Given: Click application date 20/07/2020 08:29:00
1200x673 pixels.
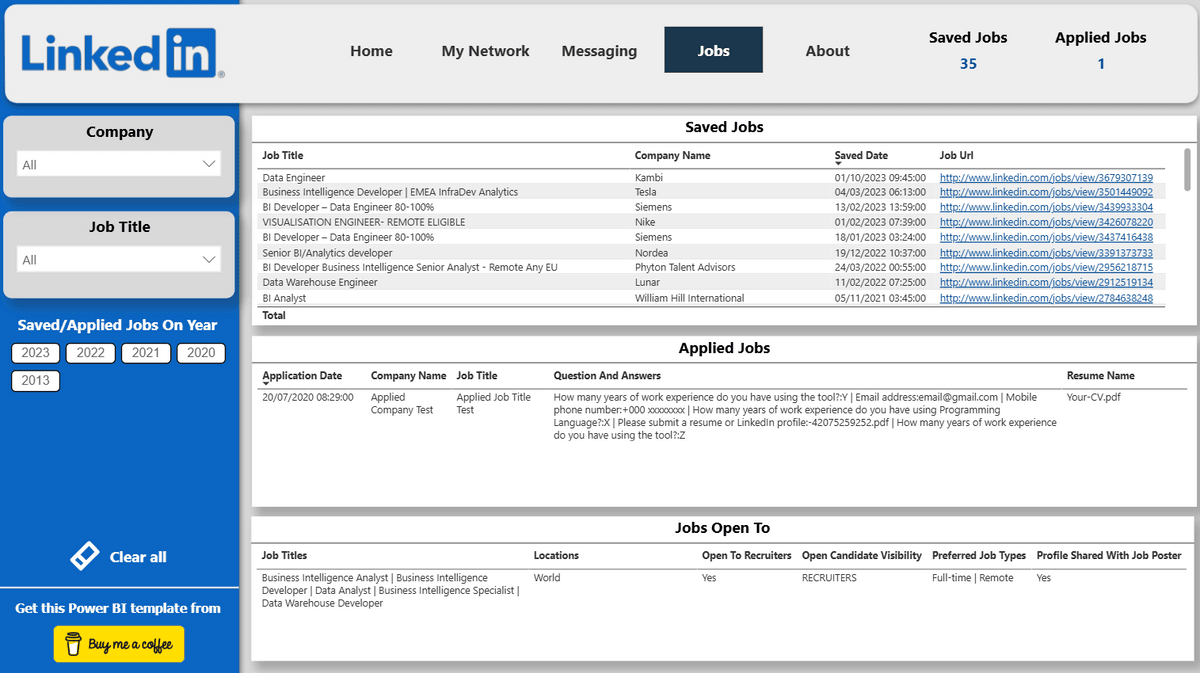Looking at the screenshot, I should (308, 397).
